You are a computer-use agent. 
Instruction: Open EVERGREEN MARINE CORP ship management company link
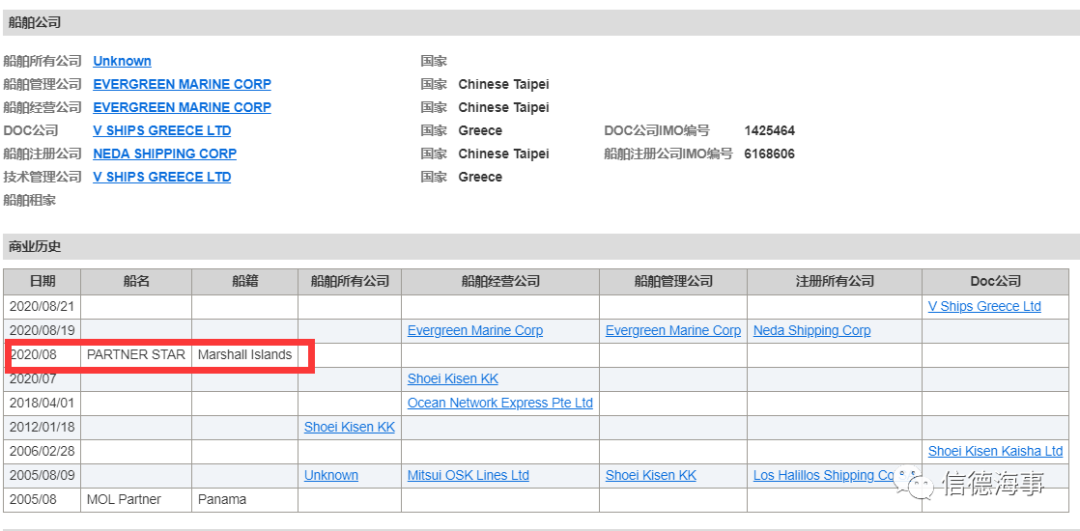pyautogui.click(x=182, y=84)
